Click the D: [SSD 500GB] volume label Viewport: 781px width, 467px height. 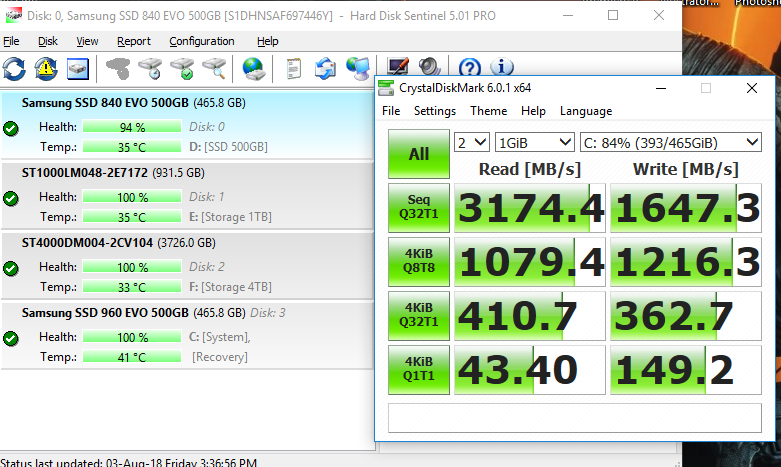(228, 147)
